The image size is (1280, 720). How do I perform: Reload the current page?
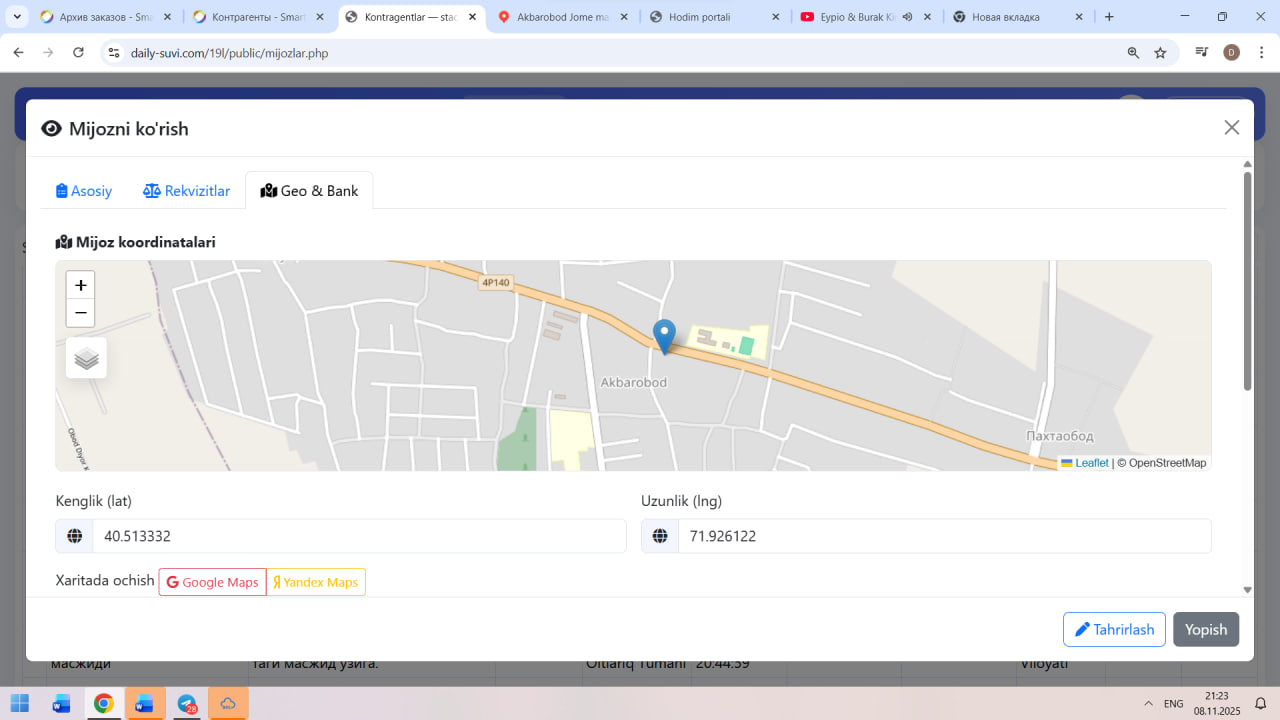click(x=79, y=53)
